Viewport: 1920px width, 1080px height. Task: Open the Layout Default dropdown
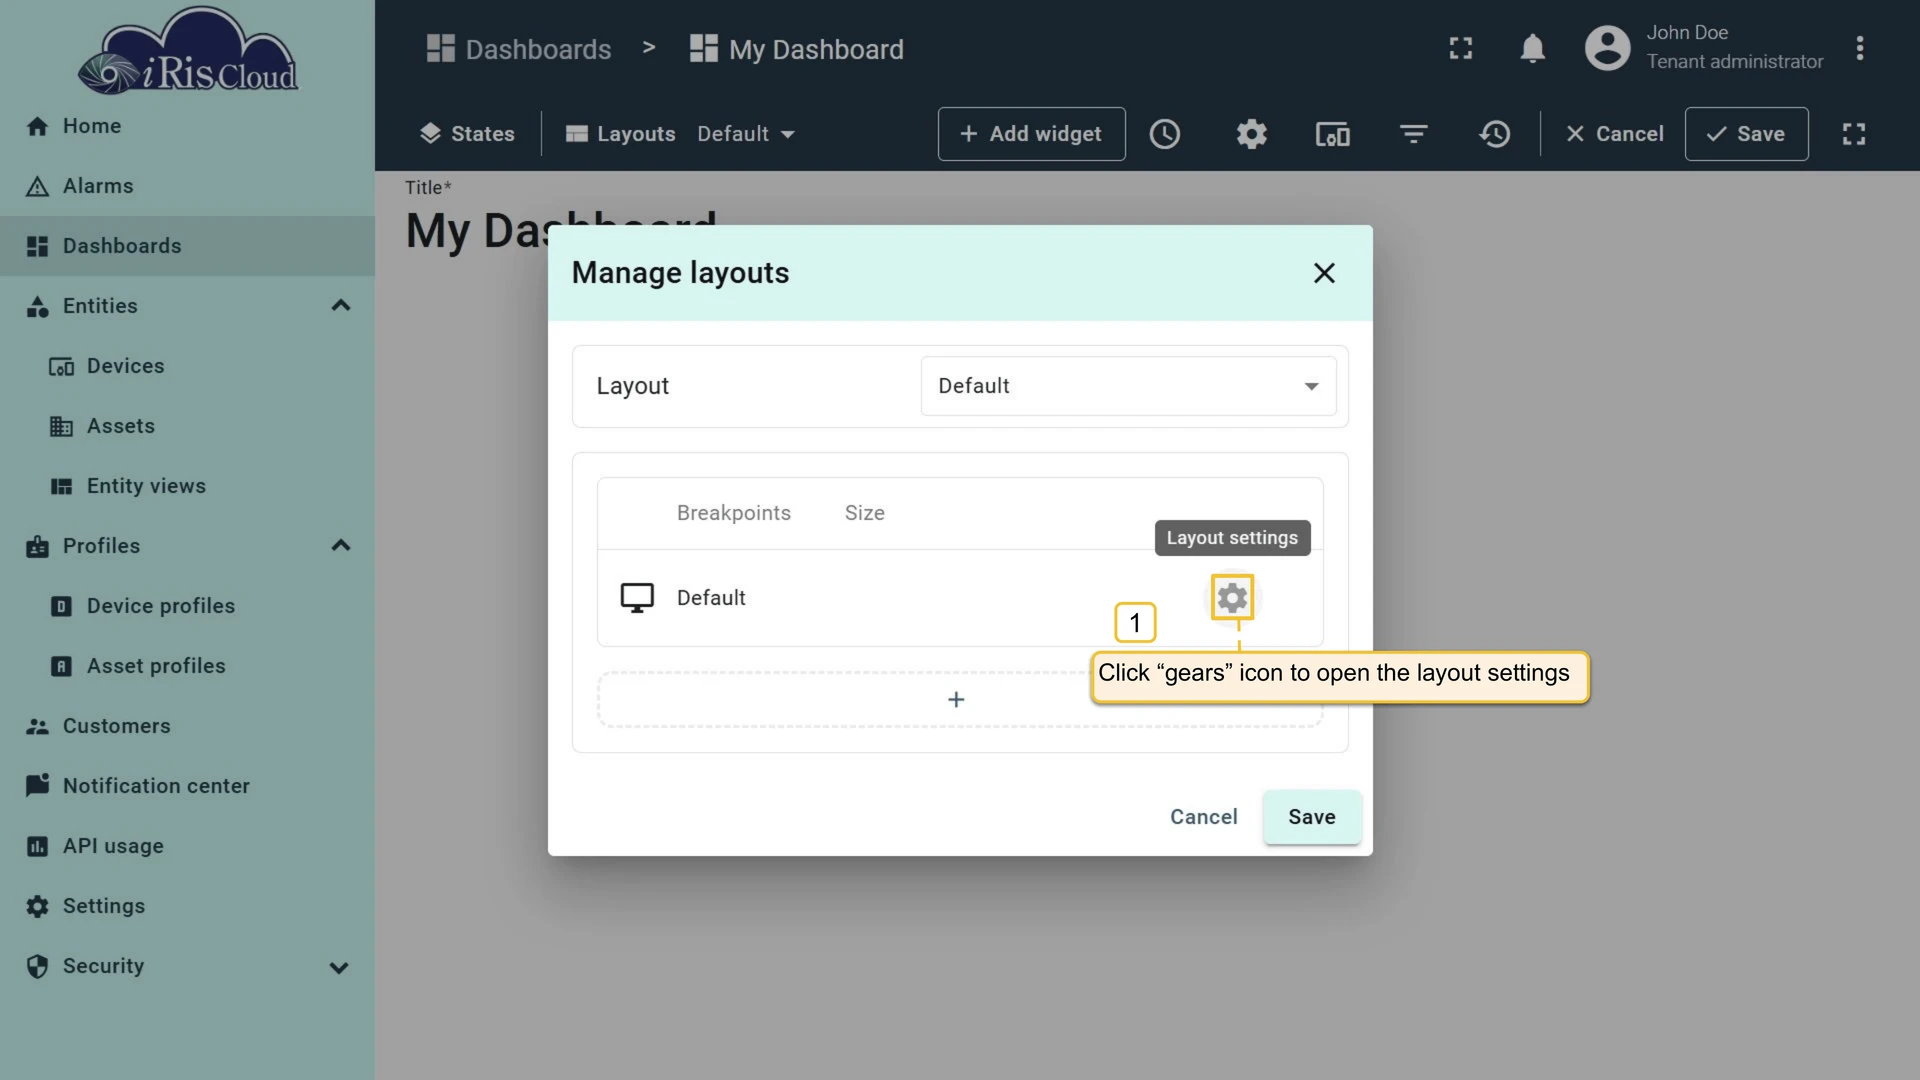1128,386
